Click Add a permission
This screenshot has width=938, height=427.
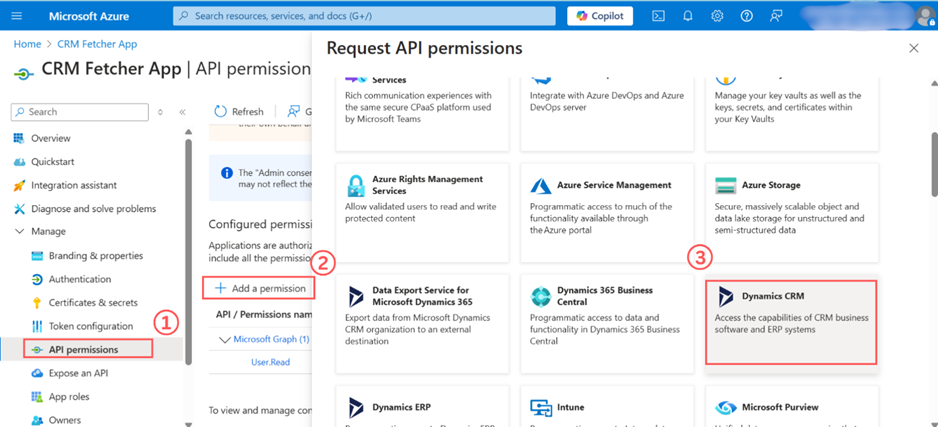tap(260, 288)
